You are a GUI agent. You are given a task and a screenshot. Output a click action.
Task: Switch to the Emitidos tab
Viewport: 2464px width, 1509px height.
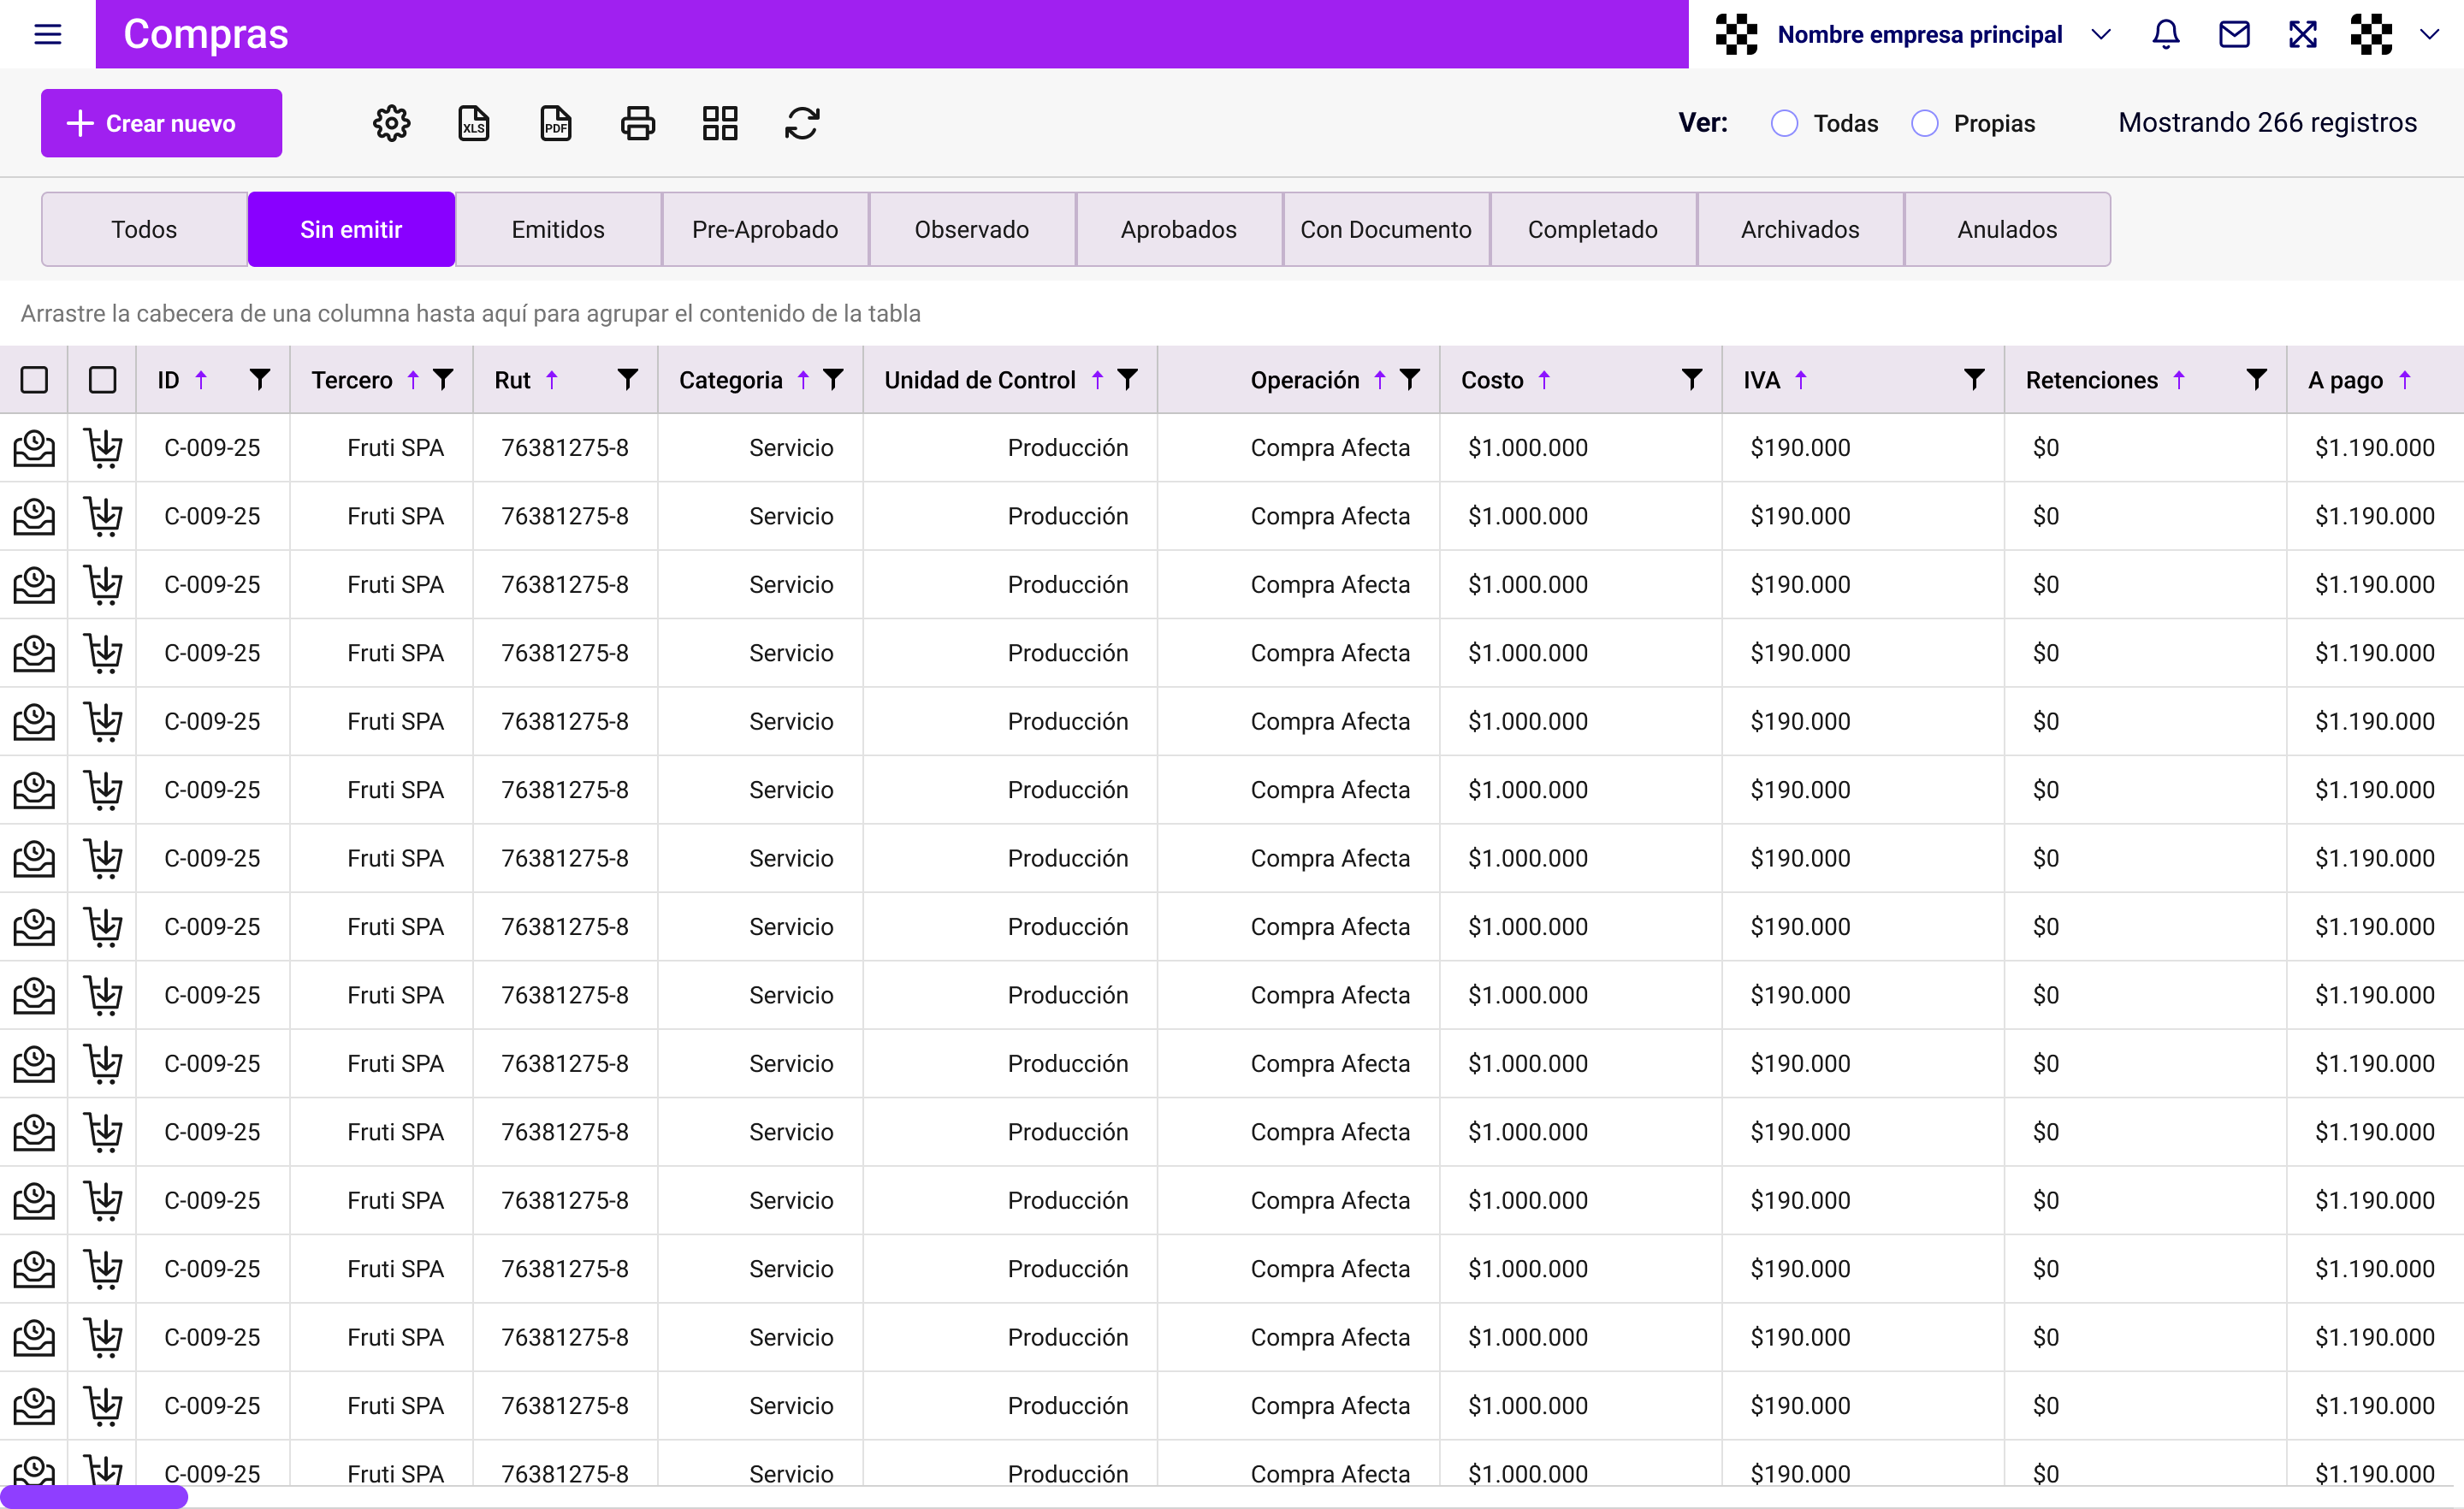tap(558, 229)
